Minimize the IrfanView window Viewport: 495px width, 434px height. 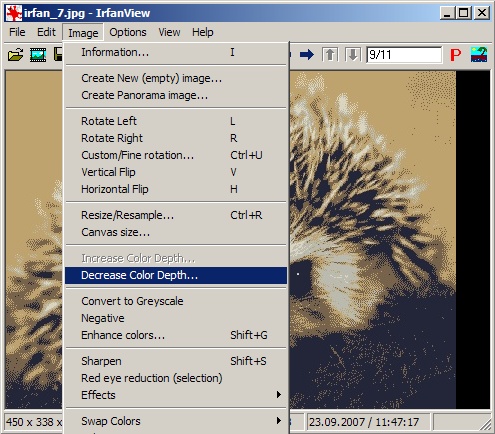(447, 13)
